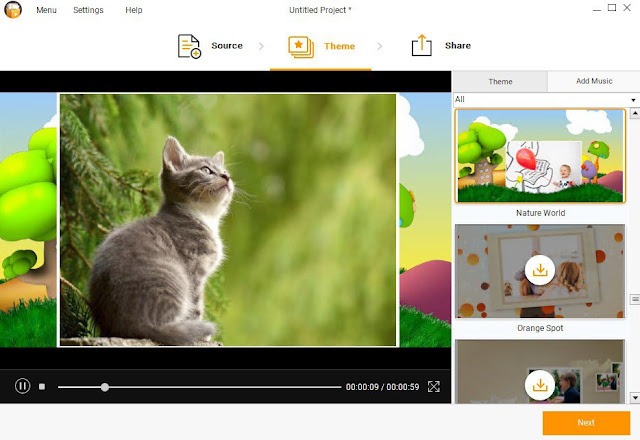Close the application window
The width and height of the screenshot is (640, 440).
pyautogui.click(x=627, y=7)
